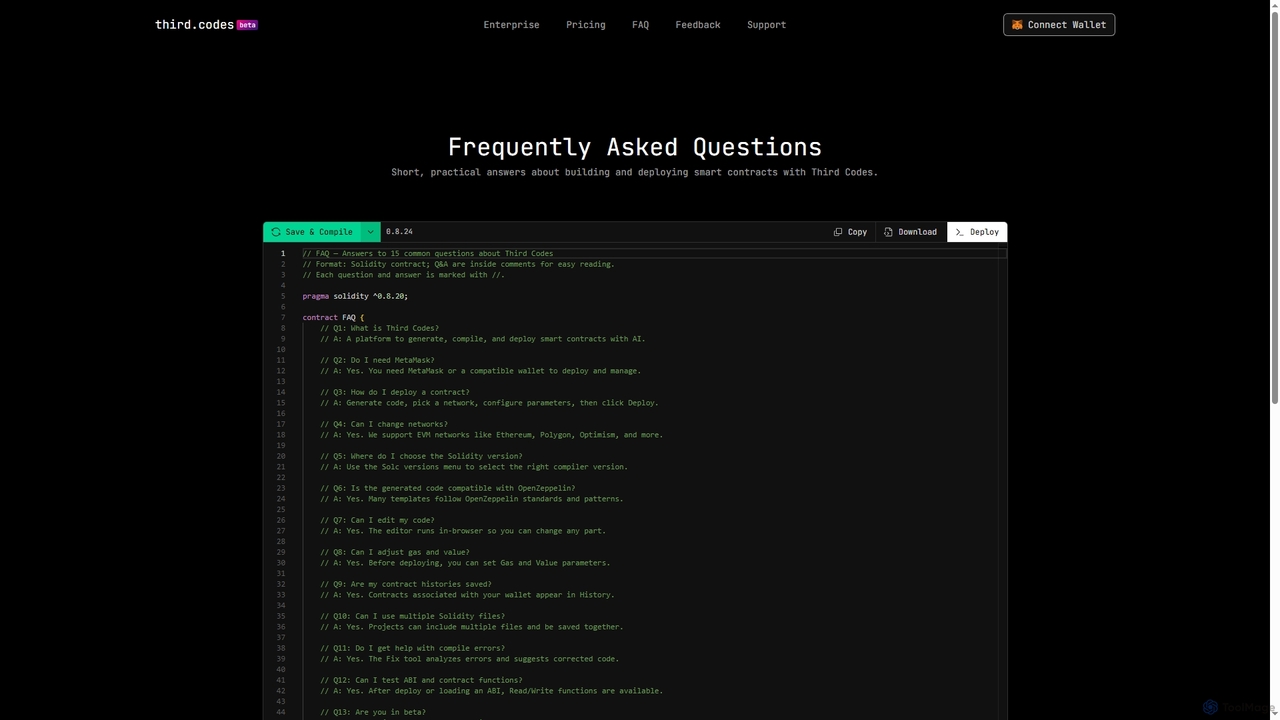Viewport: 1280px width, 720px height.
Task: Go to the Pricing page
Action: point(586,25)
